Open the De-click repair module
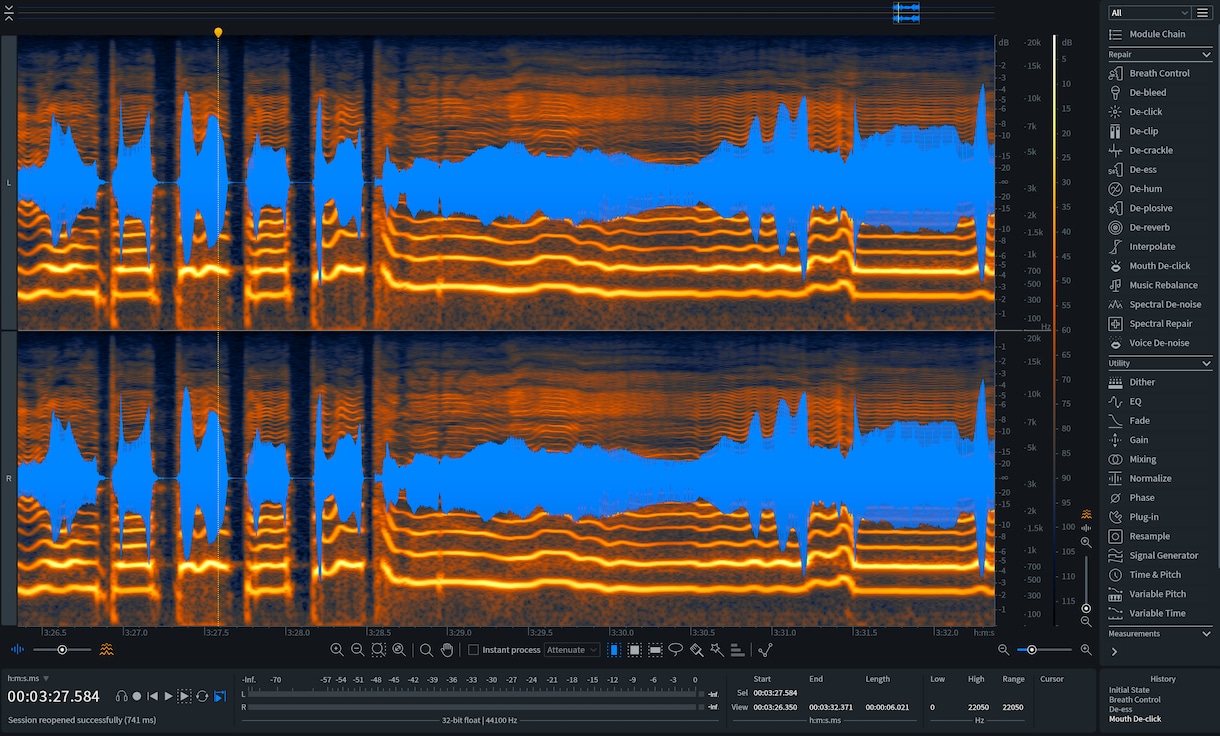Viewport: 1220px width, 736px height. 1145,112
